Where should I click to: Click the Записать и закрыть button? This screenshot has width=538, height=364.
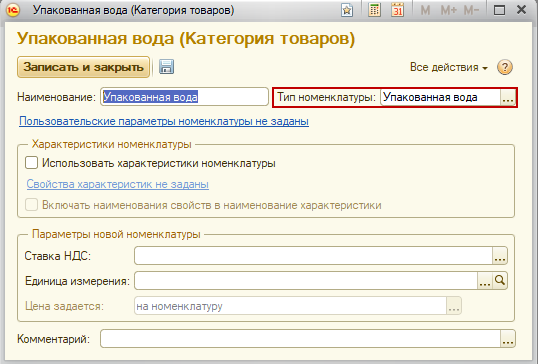[x=83, y=67]
